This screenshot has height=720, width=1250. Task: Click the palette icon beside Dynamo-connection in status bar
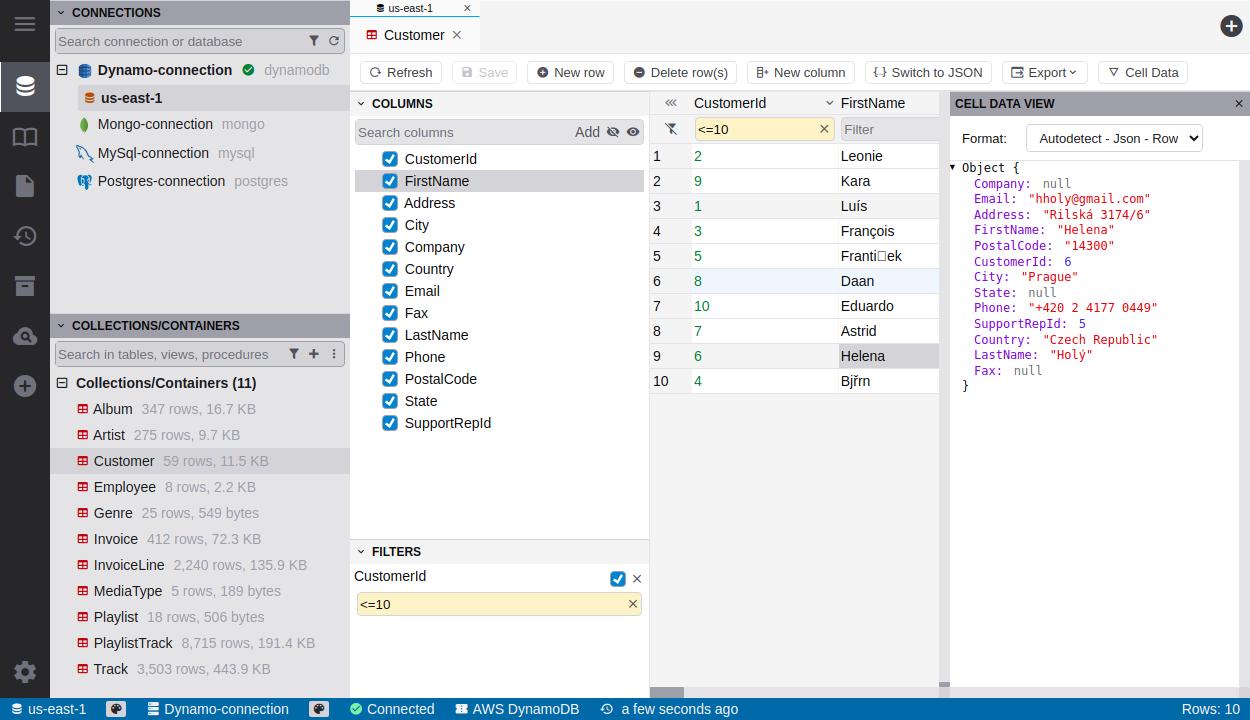tap(319, 709)
